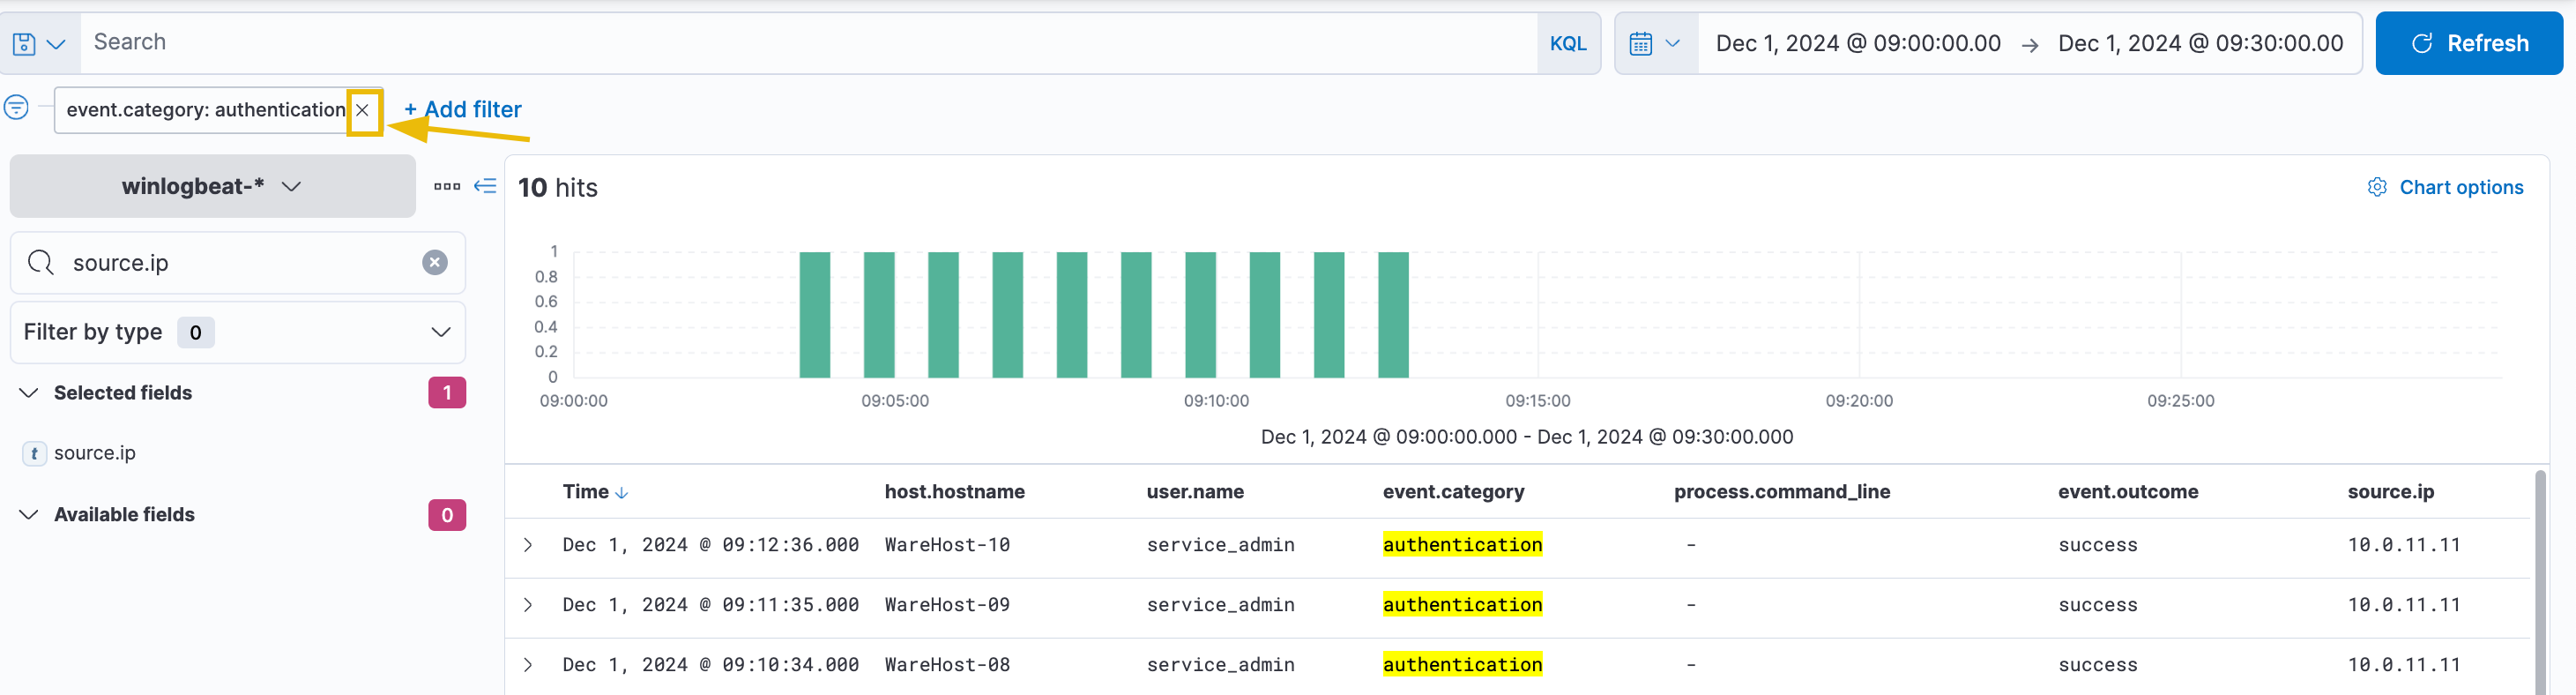Screen dimensions: 2576x695
Task: Click the Refresh button
Action: (2468, 44)
